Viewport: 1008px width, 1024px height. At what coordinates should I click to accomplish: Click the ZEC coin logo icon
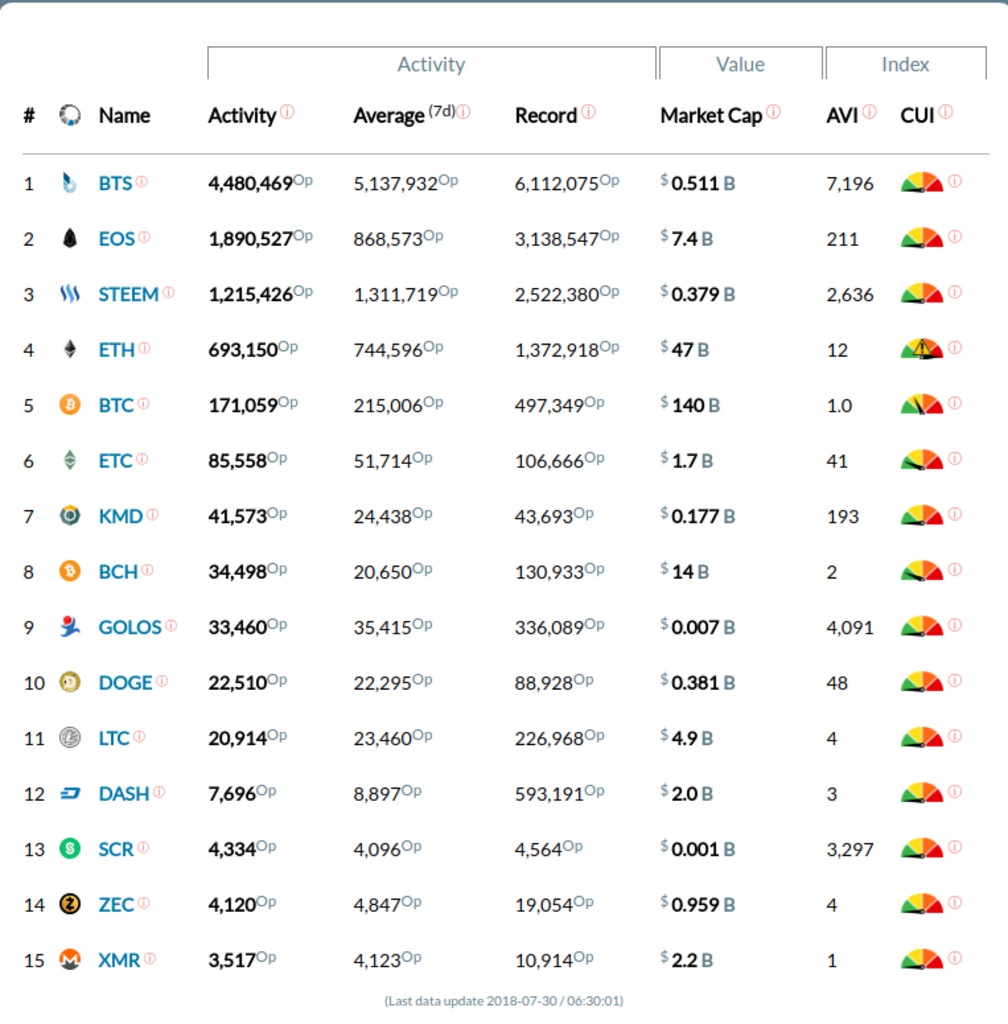pos(70,904)
